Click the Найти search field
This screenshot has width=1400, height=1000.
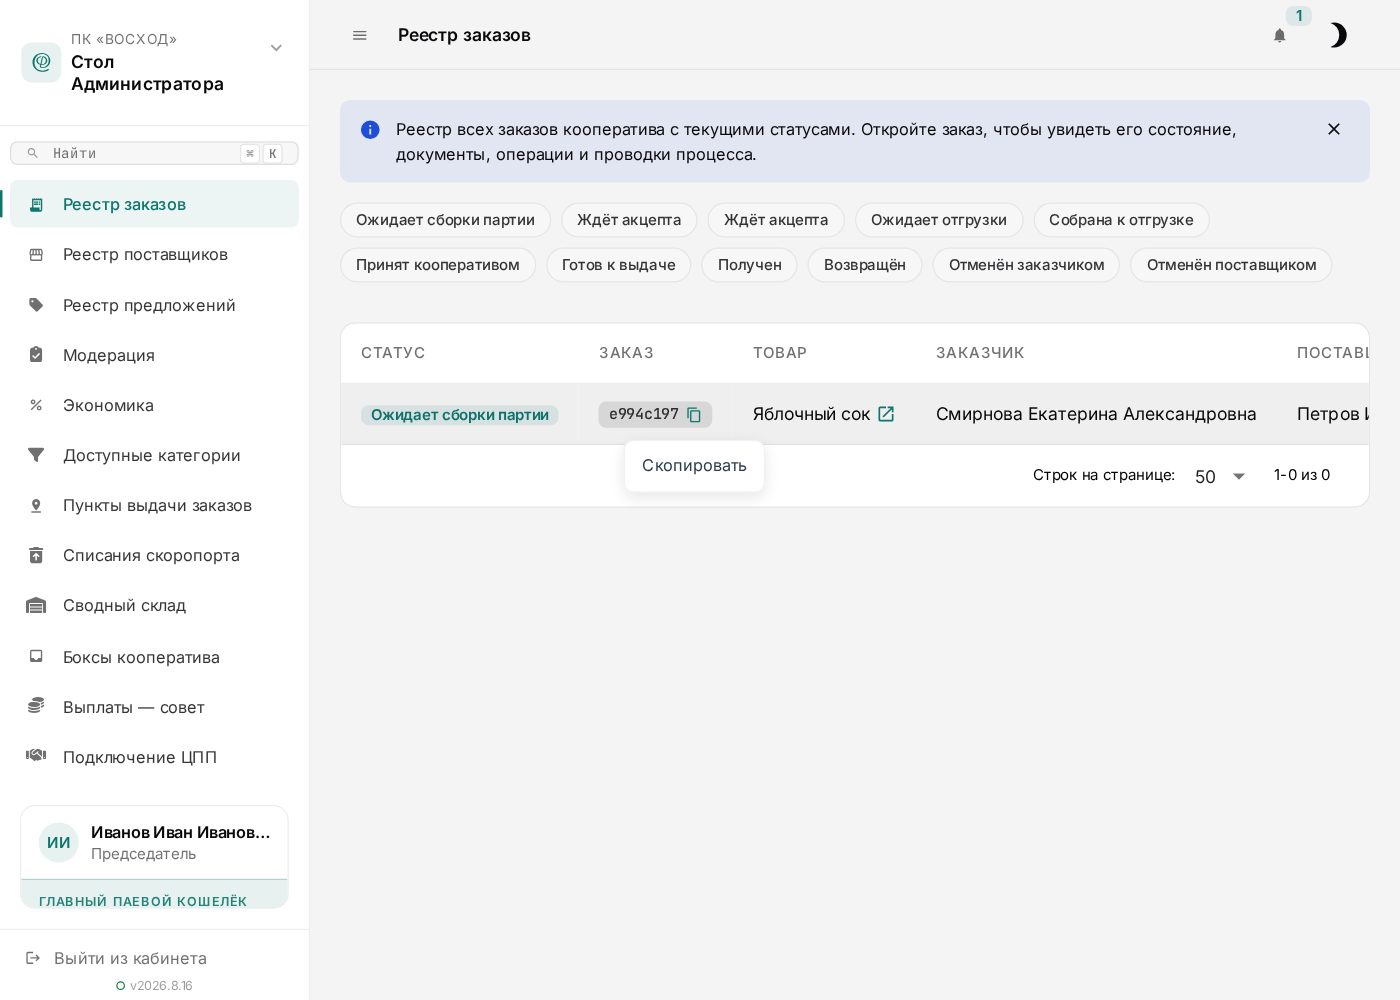154,153
